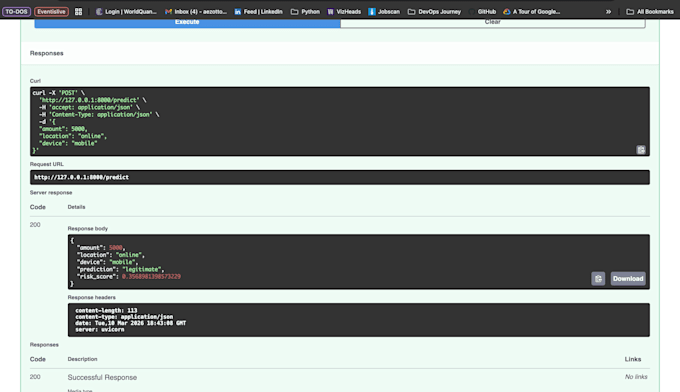Click the server: uvicorn header line

(x=100, y=330)
